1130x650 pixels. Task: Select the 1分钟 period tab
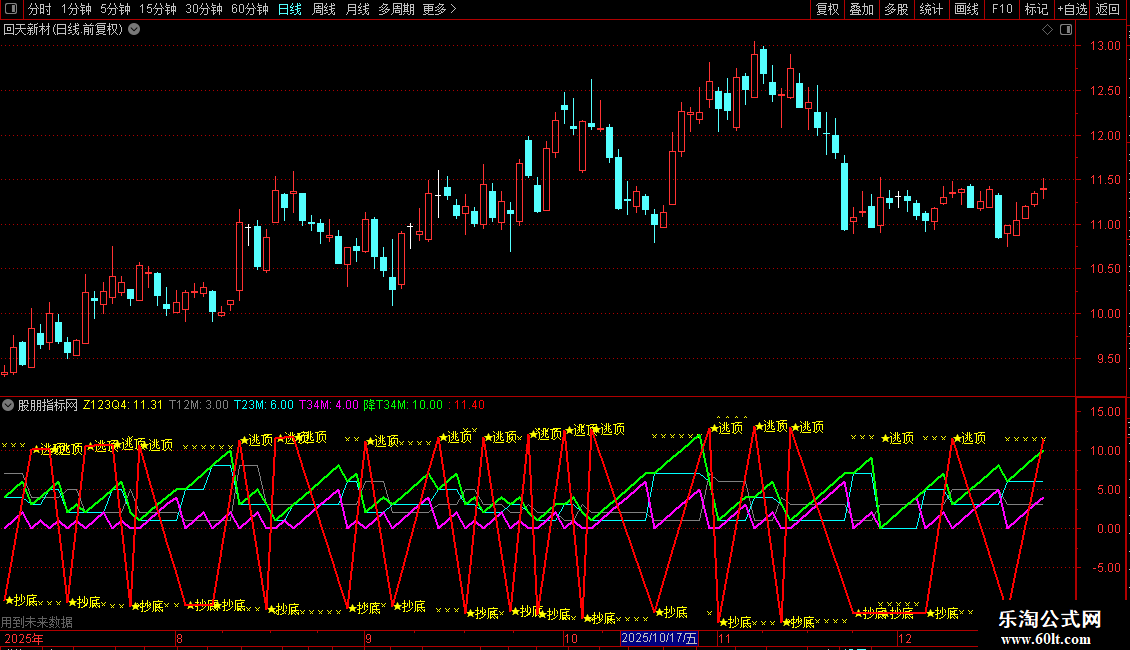coord(76,9)
